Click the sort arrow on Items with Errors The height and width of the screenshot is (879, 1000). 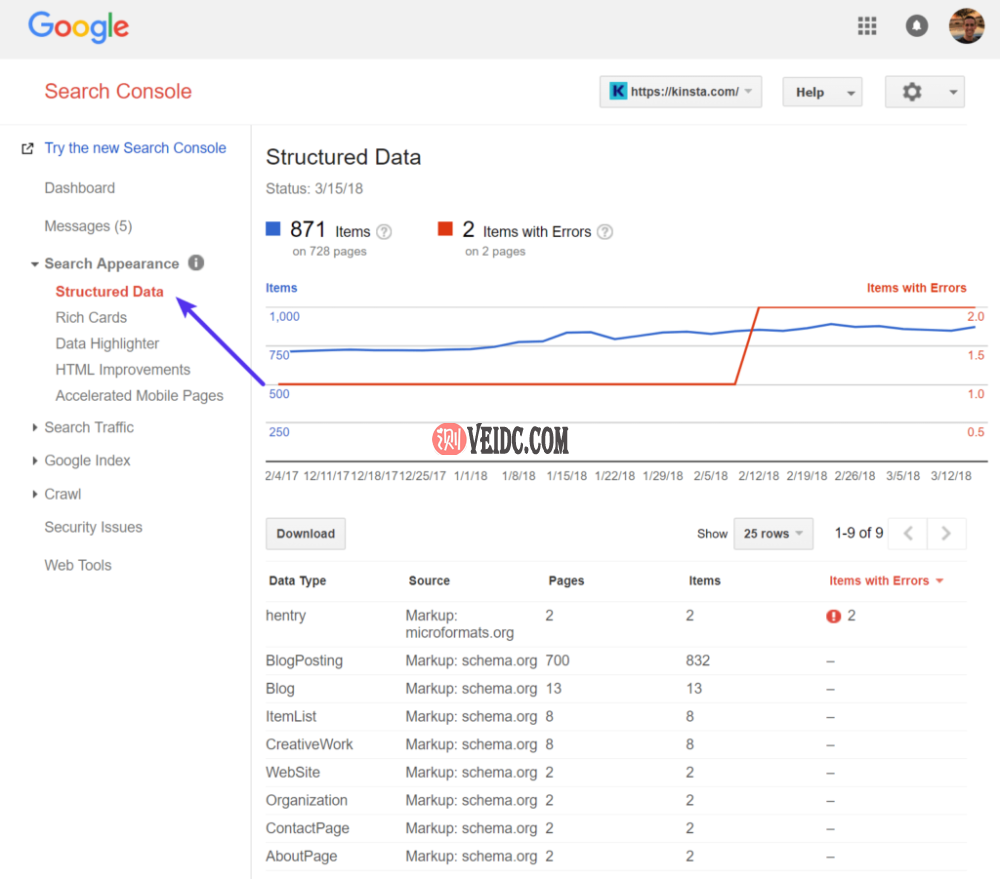939,581
